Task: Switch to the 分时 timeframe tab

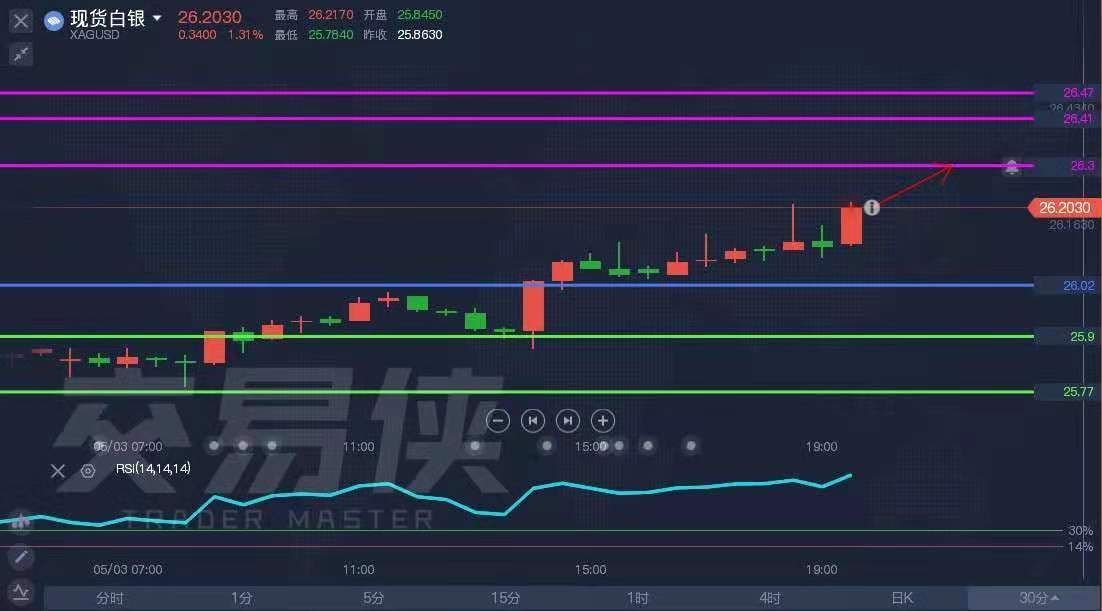Action: tap(110, 598)
